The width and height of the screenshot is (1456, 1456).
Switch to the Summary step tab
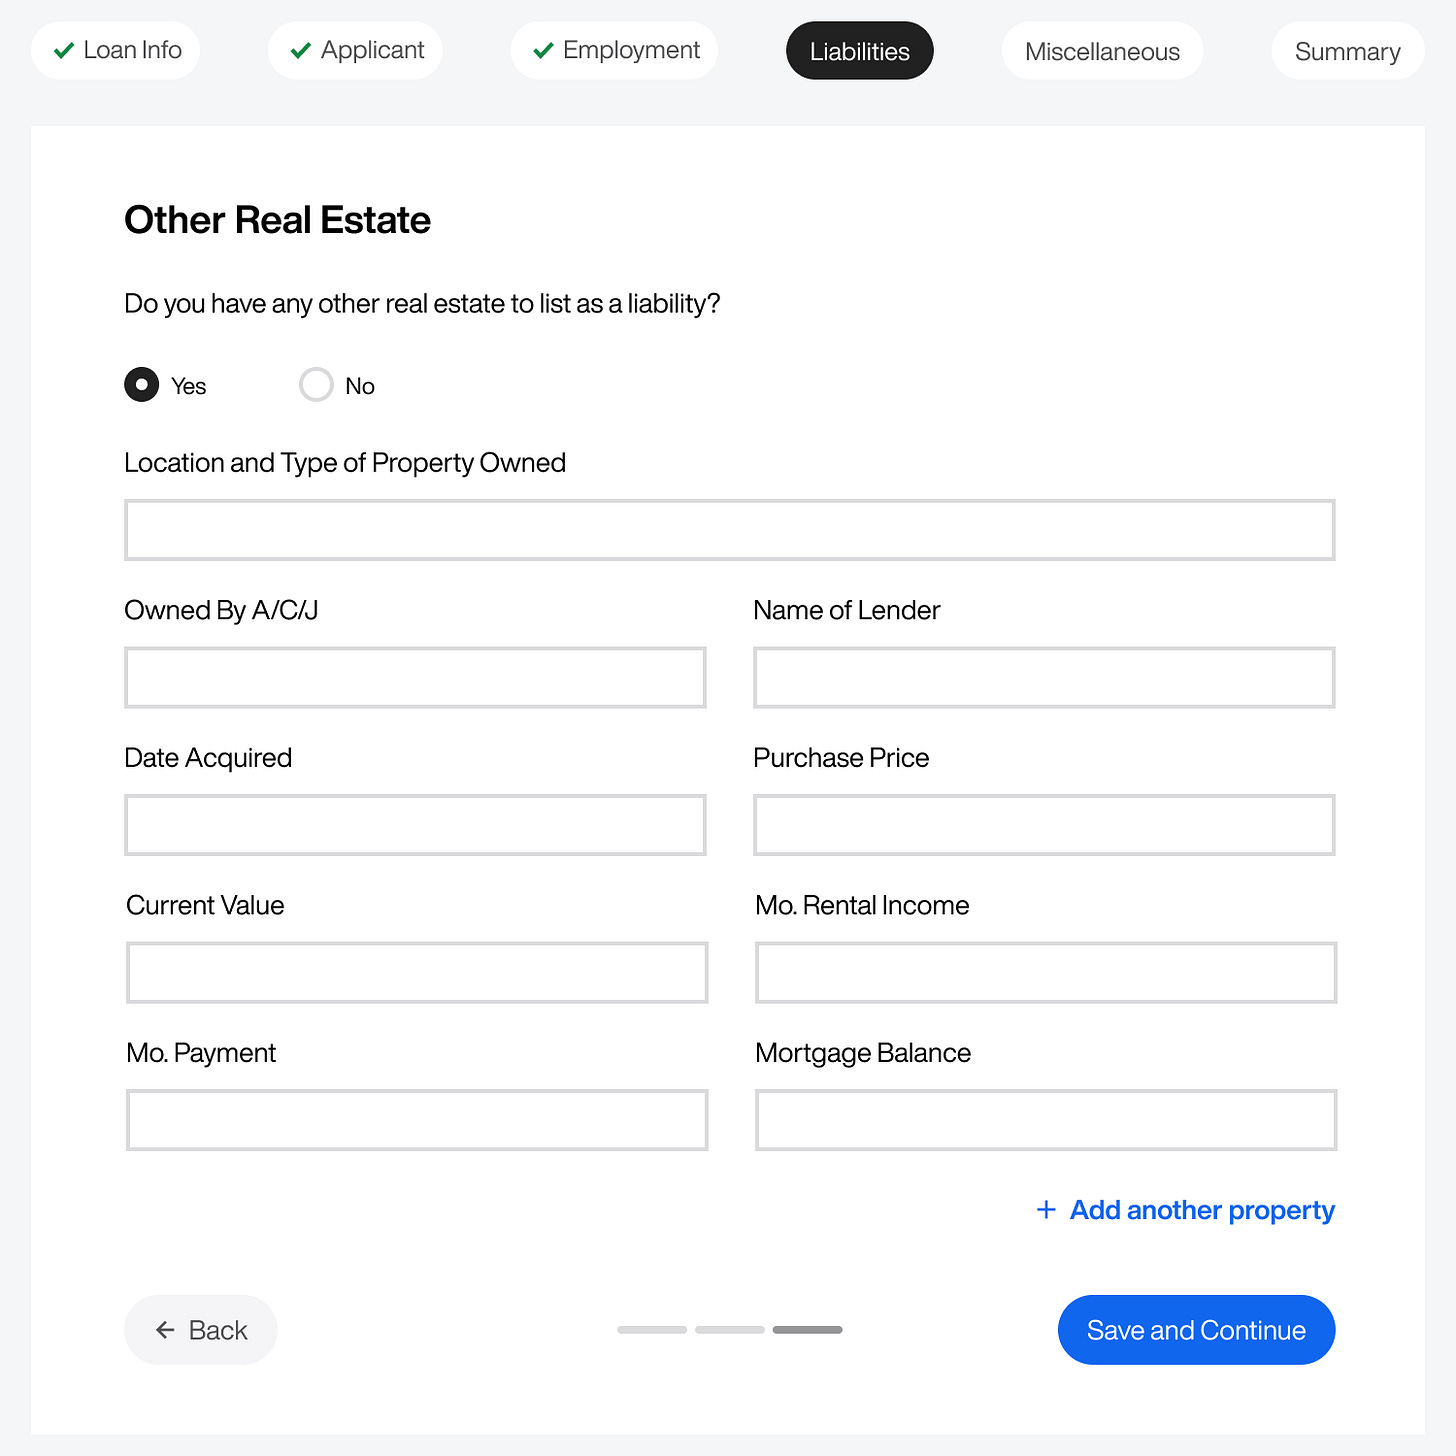pyautogui.click(x=1347, y=51)
